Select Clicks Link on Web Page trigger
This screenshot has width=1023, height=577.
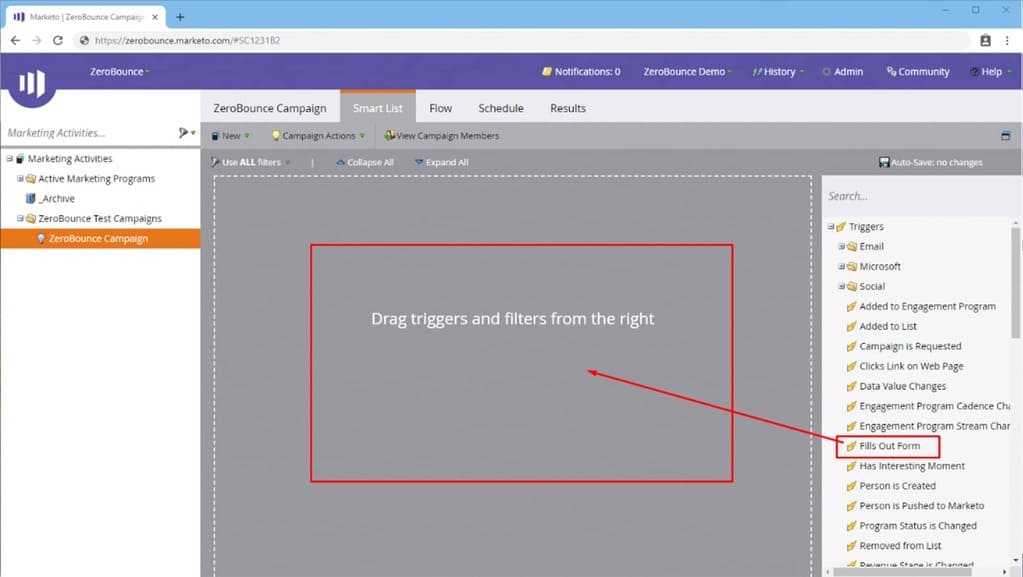(x=911, y=366)
